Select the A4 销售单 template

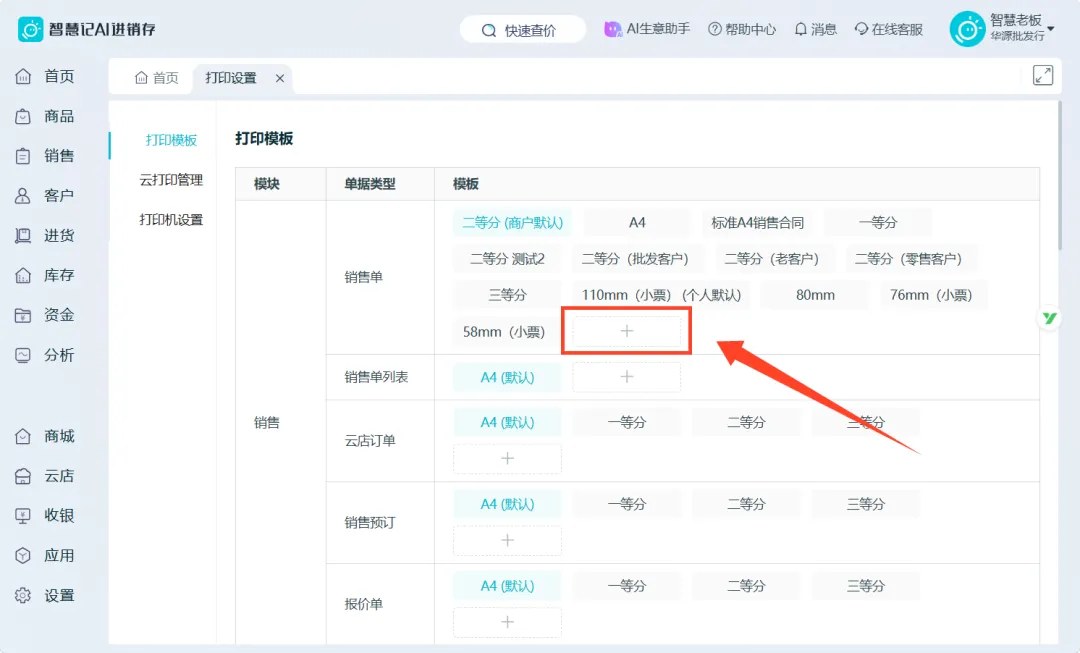637,222
